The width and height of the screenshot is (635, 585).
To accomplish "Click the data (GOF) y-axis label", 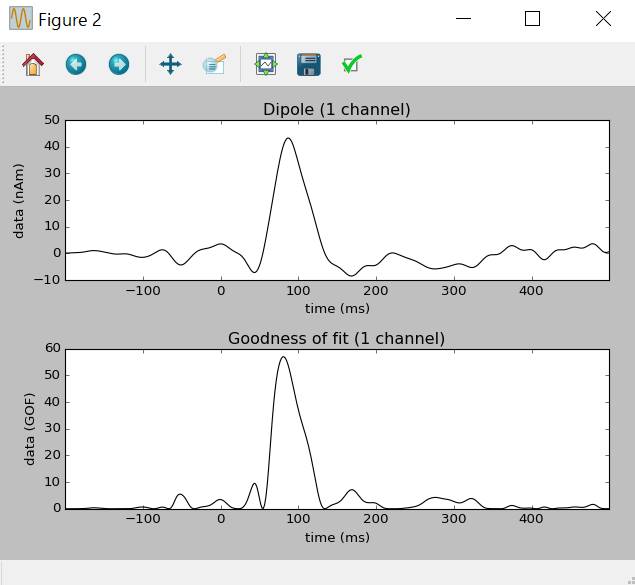I will tap(29, 428).
